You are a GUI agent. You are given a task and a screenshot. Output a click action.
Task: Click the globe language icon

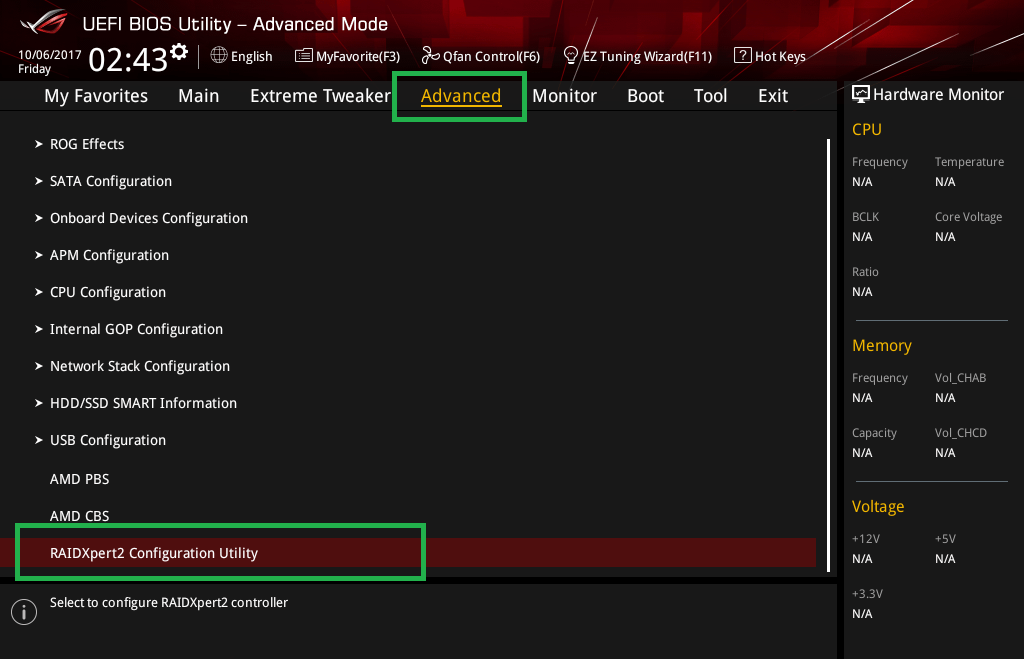click(219, 56)
